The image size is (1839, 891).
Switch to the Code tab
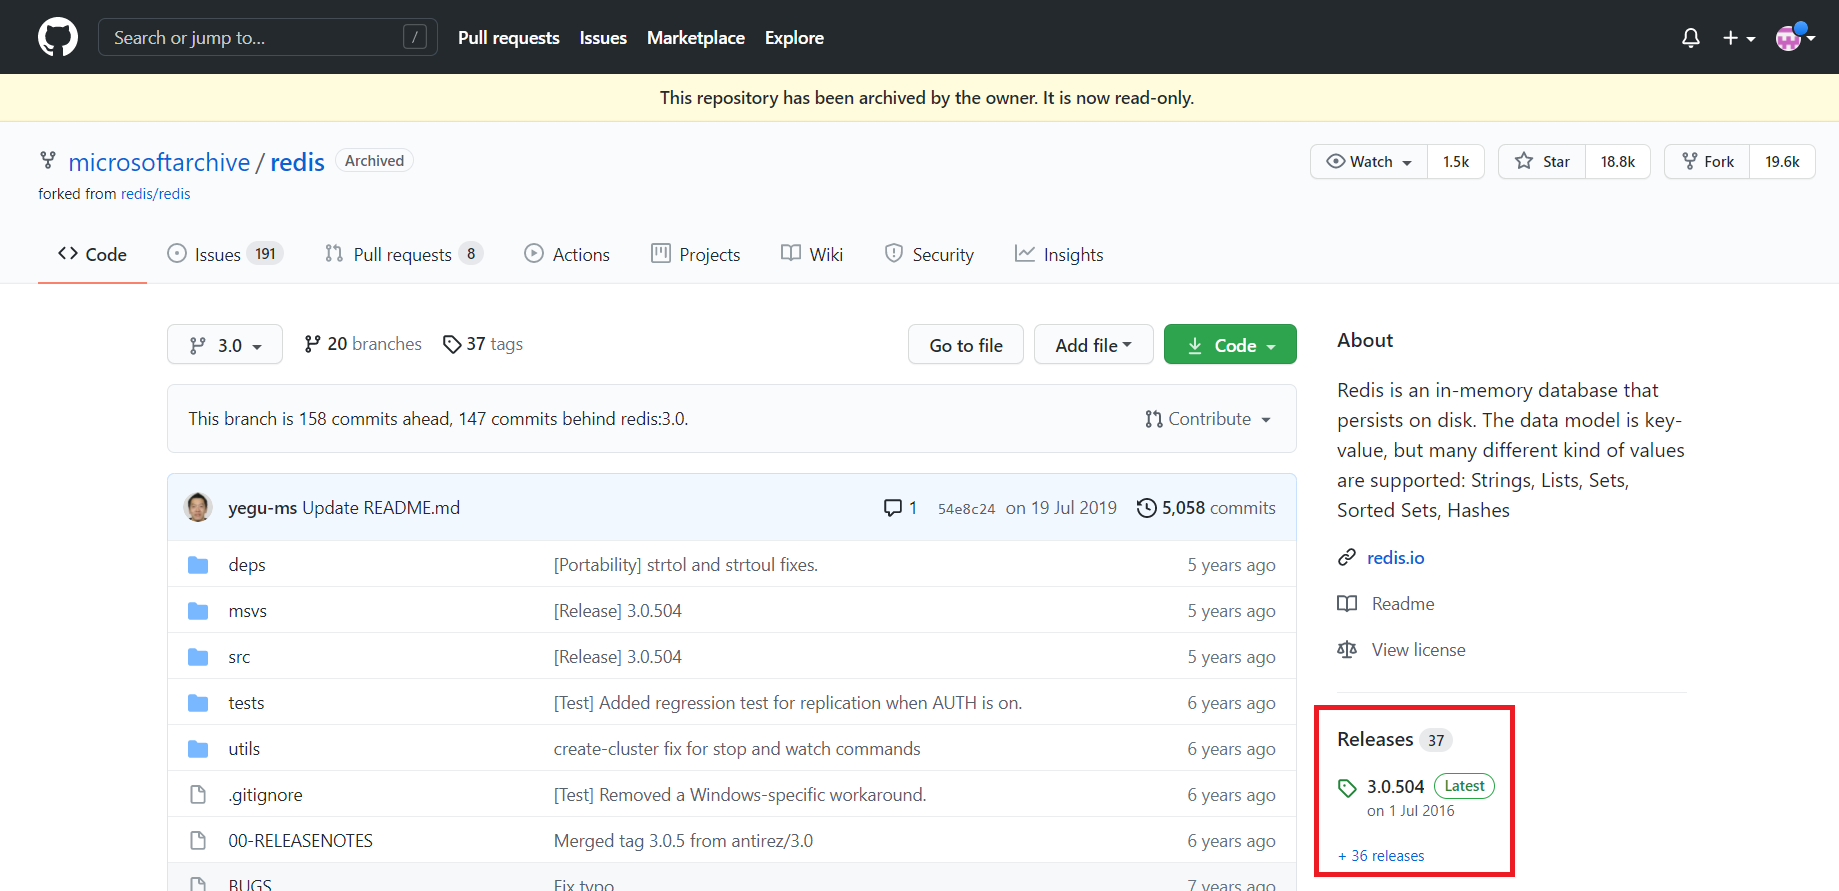[x=92, y=254]
